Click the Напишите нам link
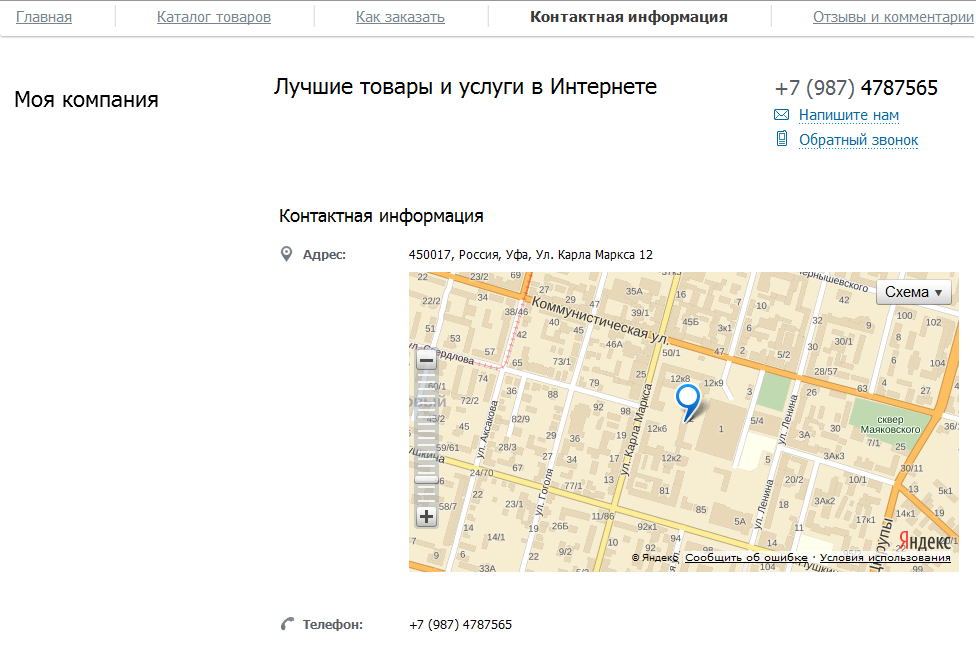This screenshot has width=976, height=646. coord(848,115)
